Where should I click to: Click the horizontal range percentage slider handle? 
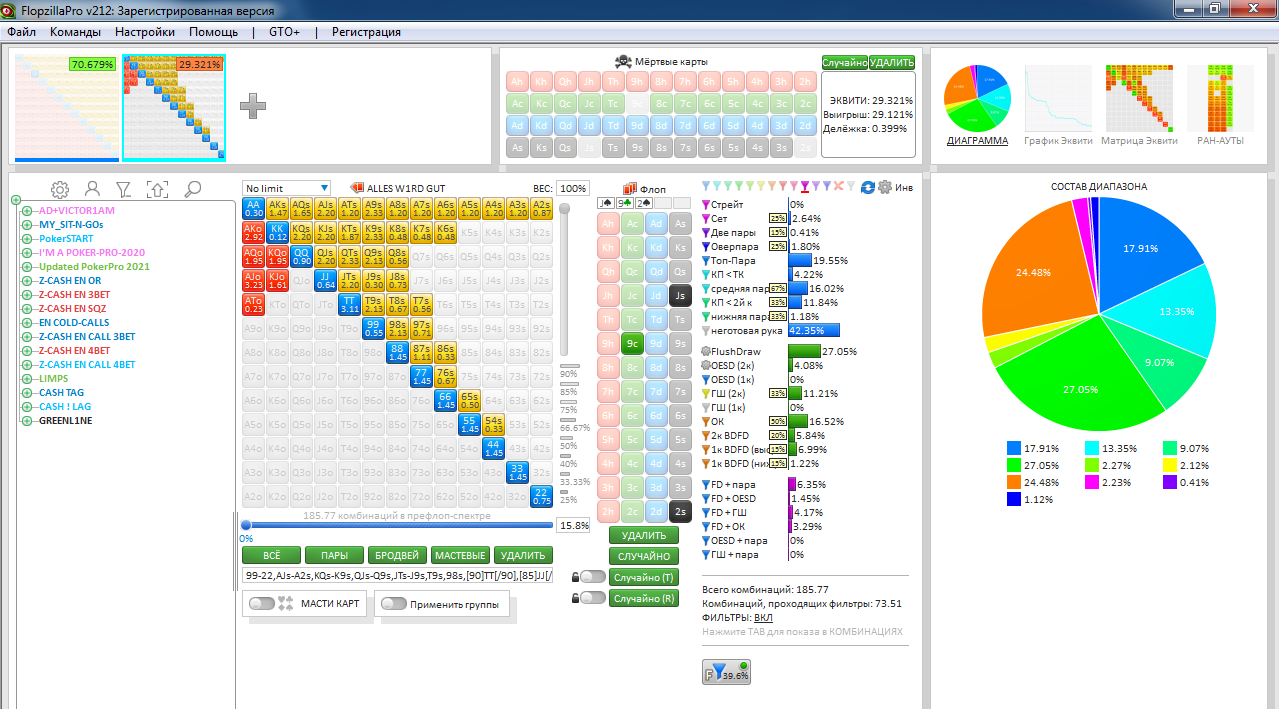click(246, 525)
